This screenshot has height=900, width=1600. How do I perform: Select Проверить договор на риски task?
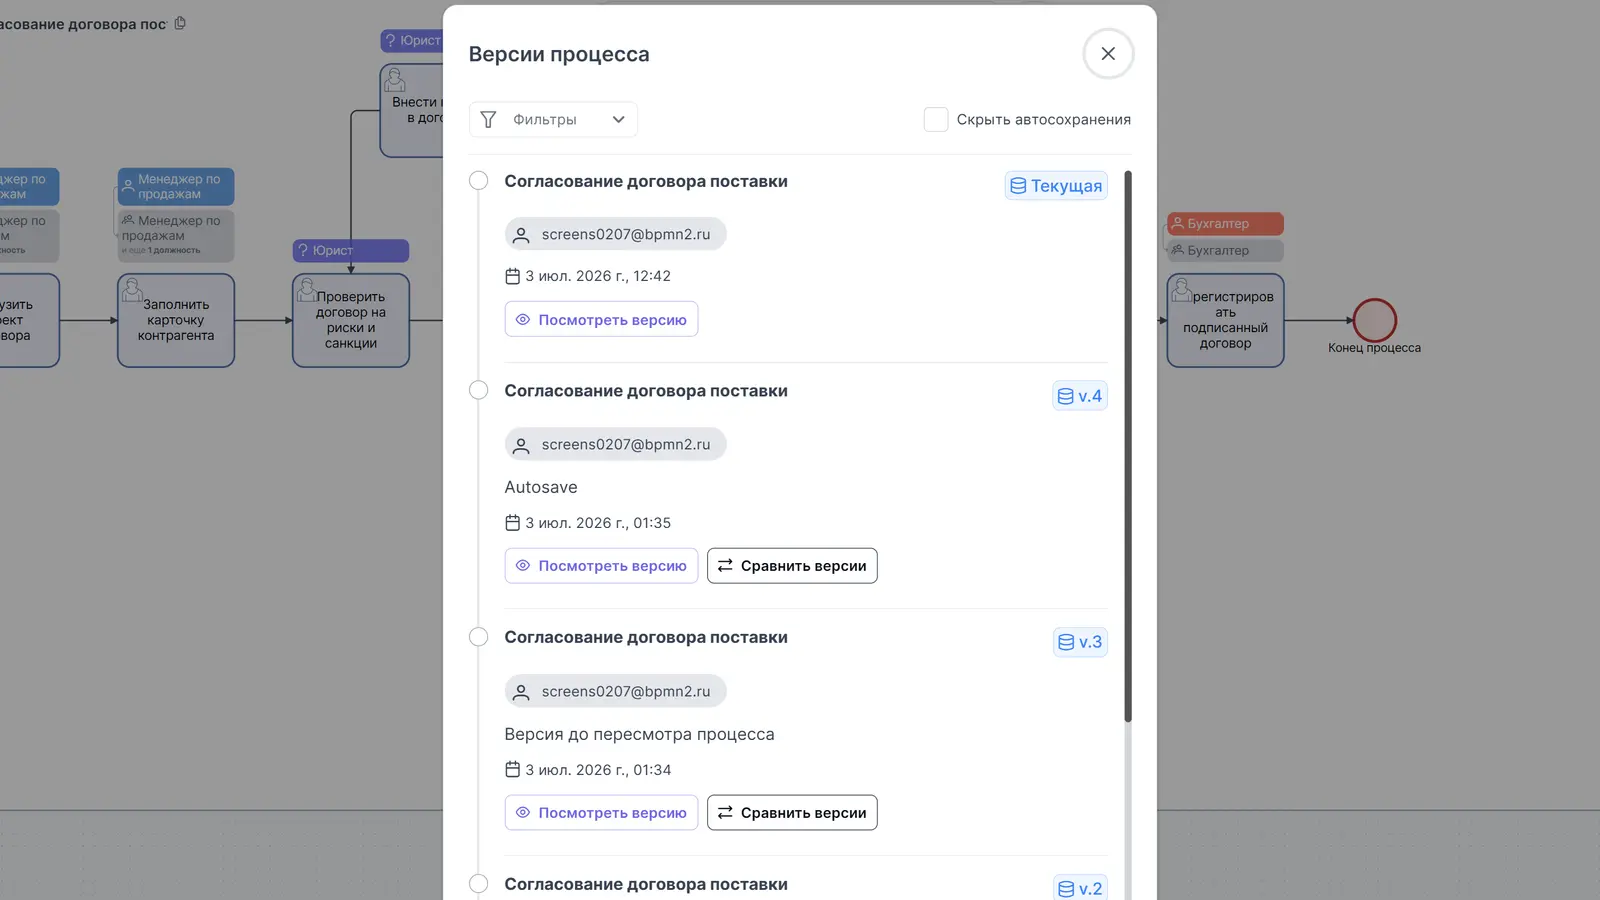[x=351, y=320]
